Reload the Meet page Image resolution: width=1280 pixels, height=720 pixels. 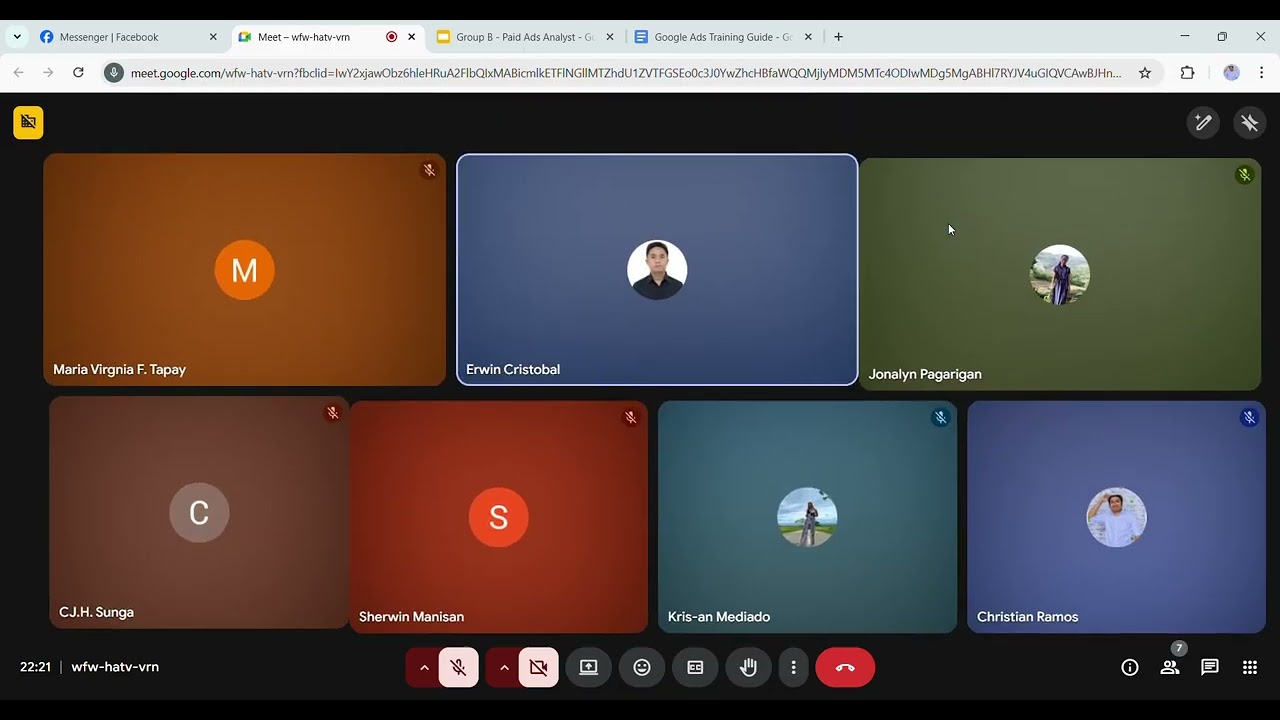click(x=78, y=73)
